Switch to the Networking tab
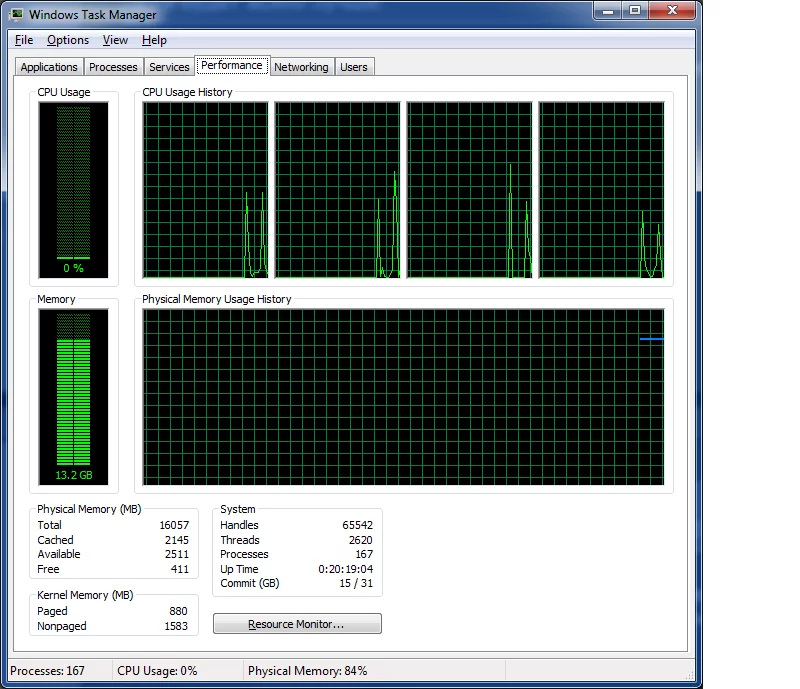This screenshot has height=689, width=800. point(302,67)
